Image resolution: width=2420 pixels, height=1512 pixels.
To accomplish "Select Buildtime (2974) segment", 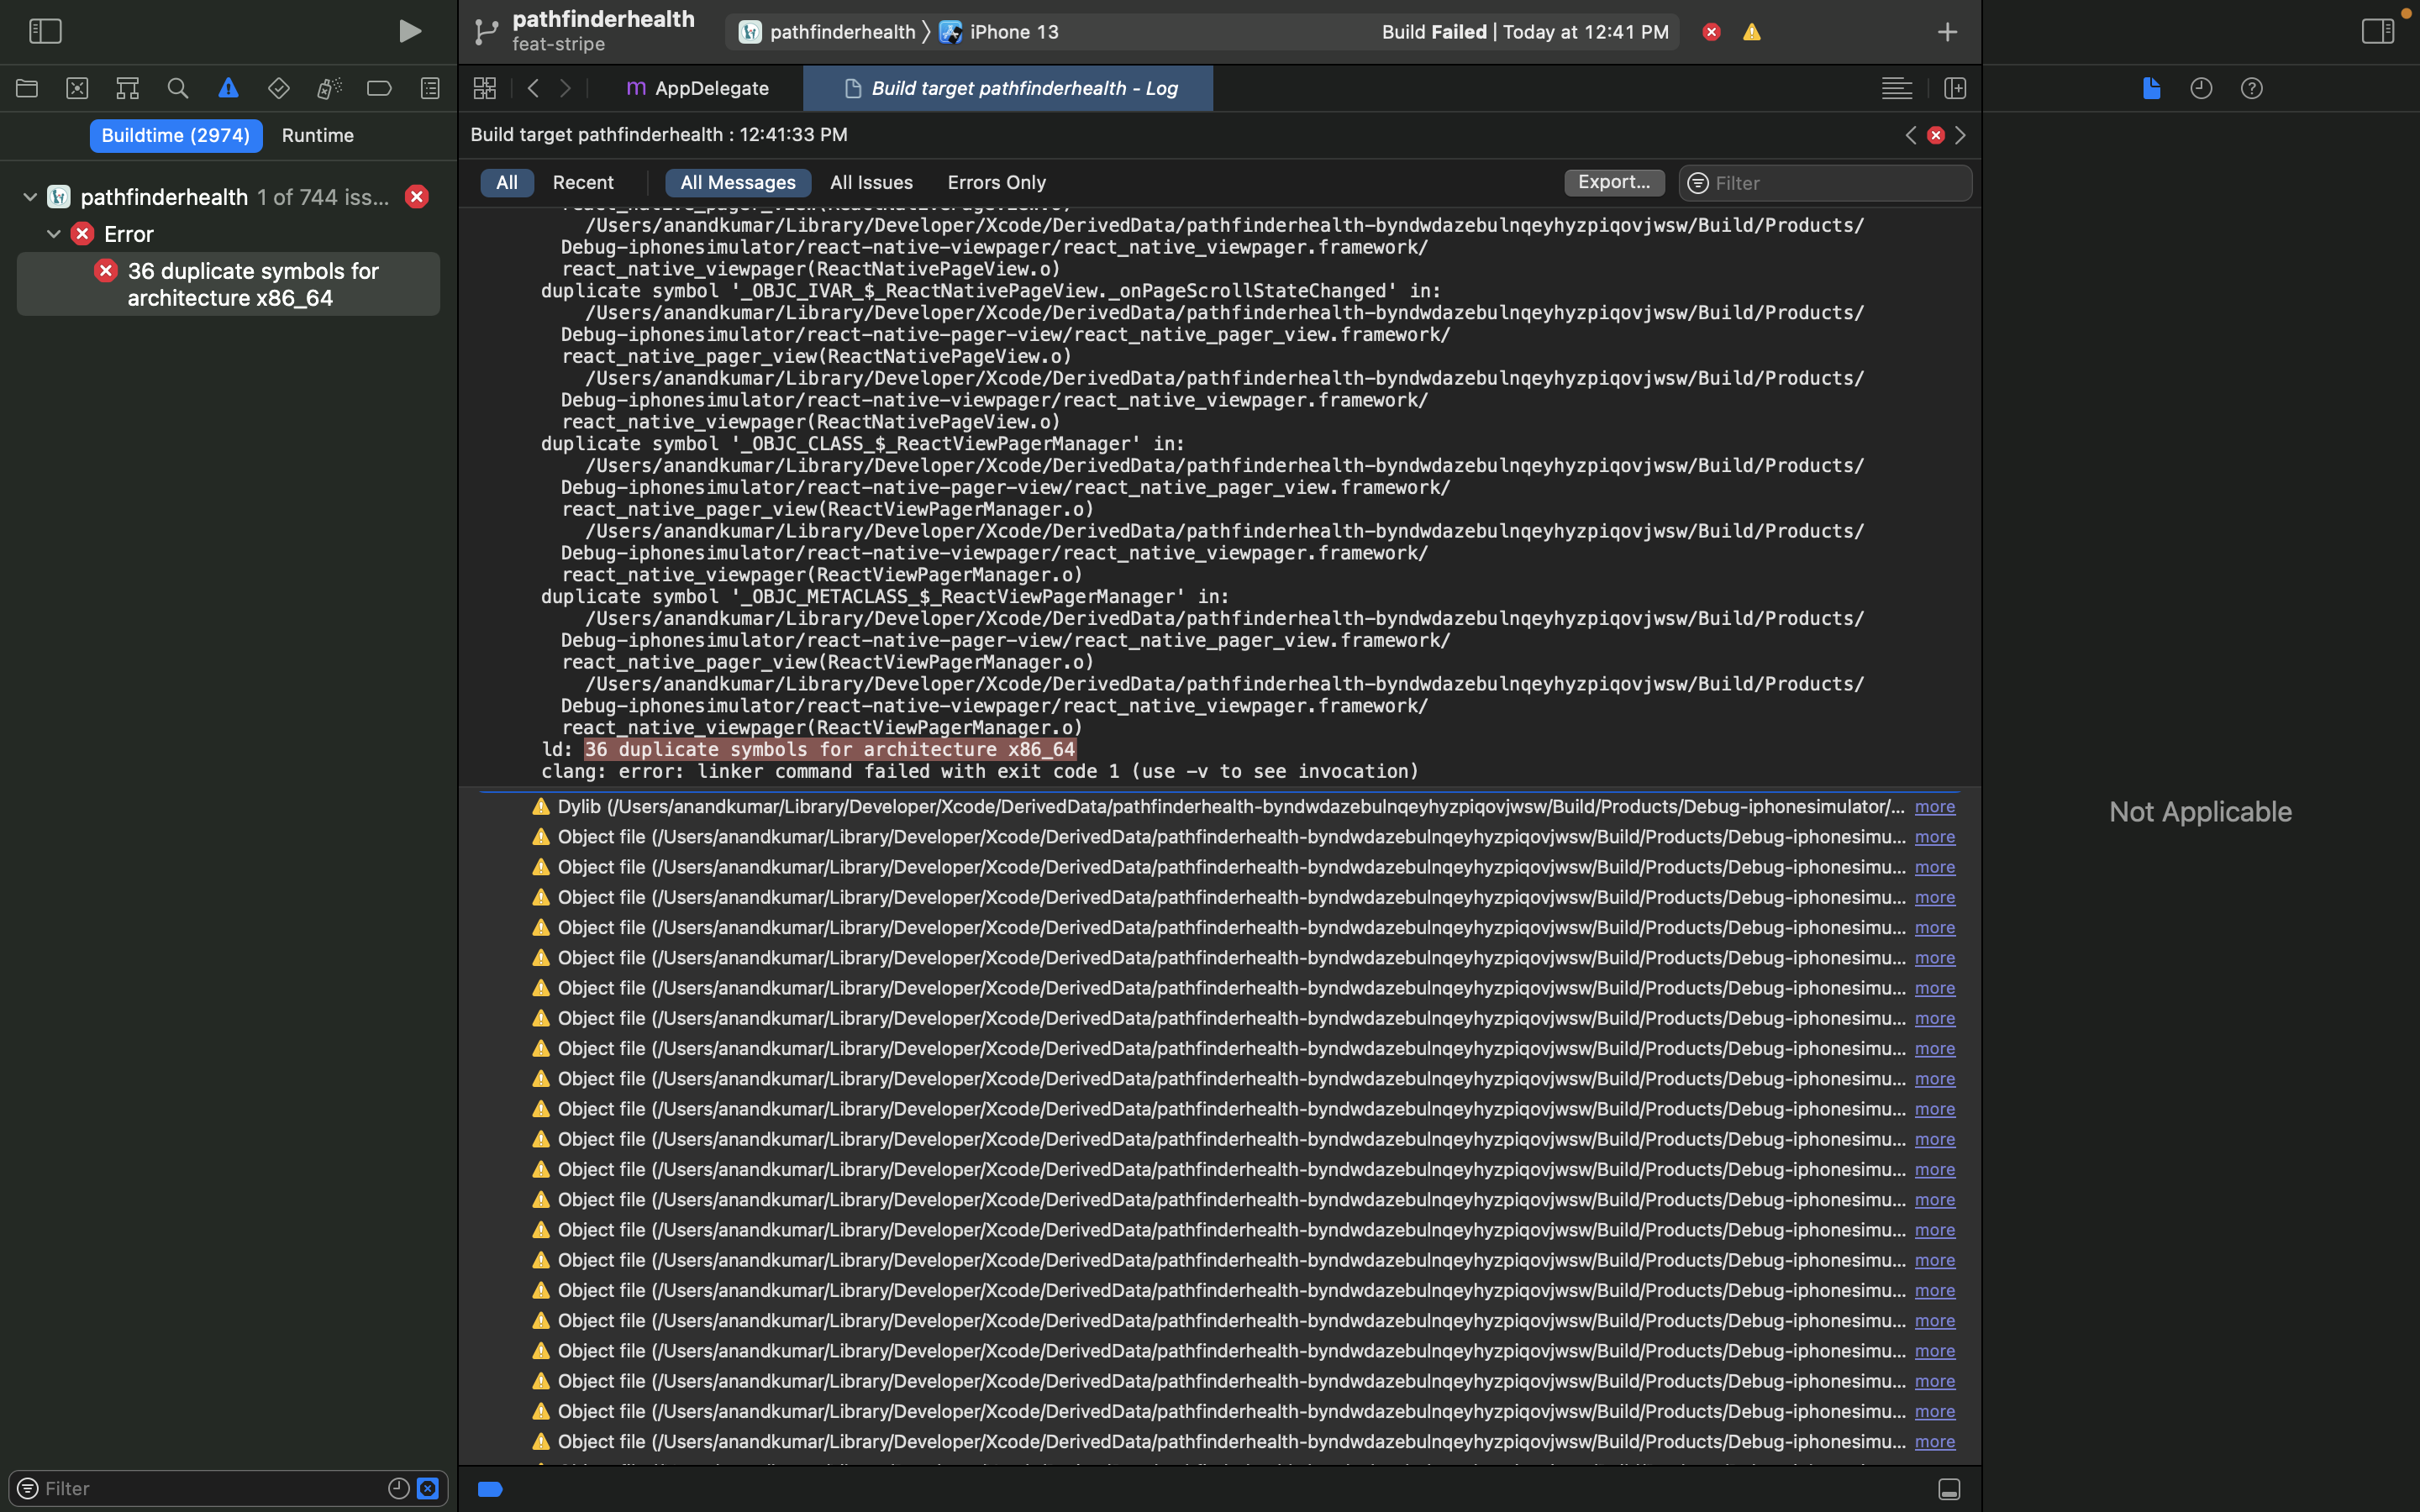I will 176,135.
